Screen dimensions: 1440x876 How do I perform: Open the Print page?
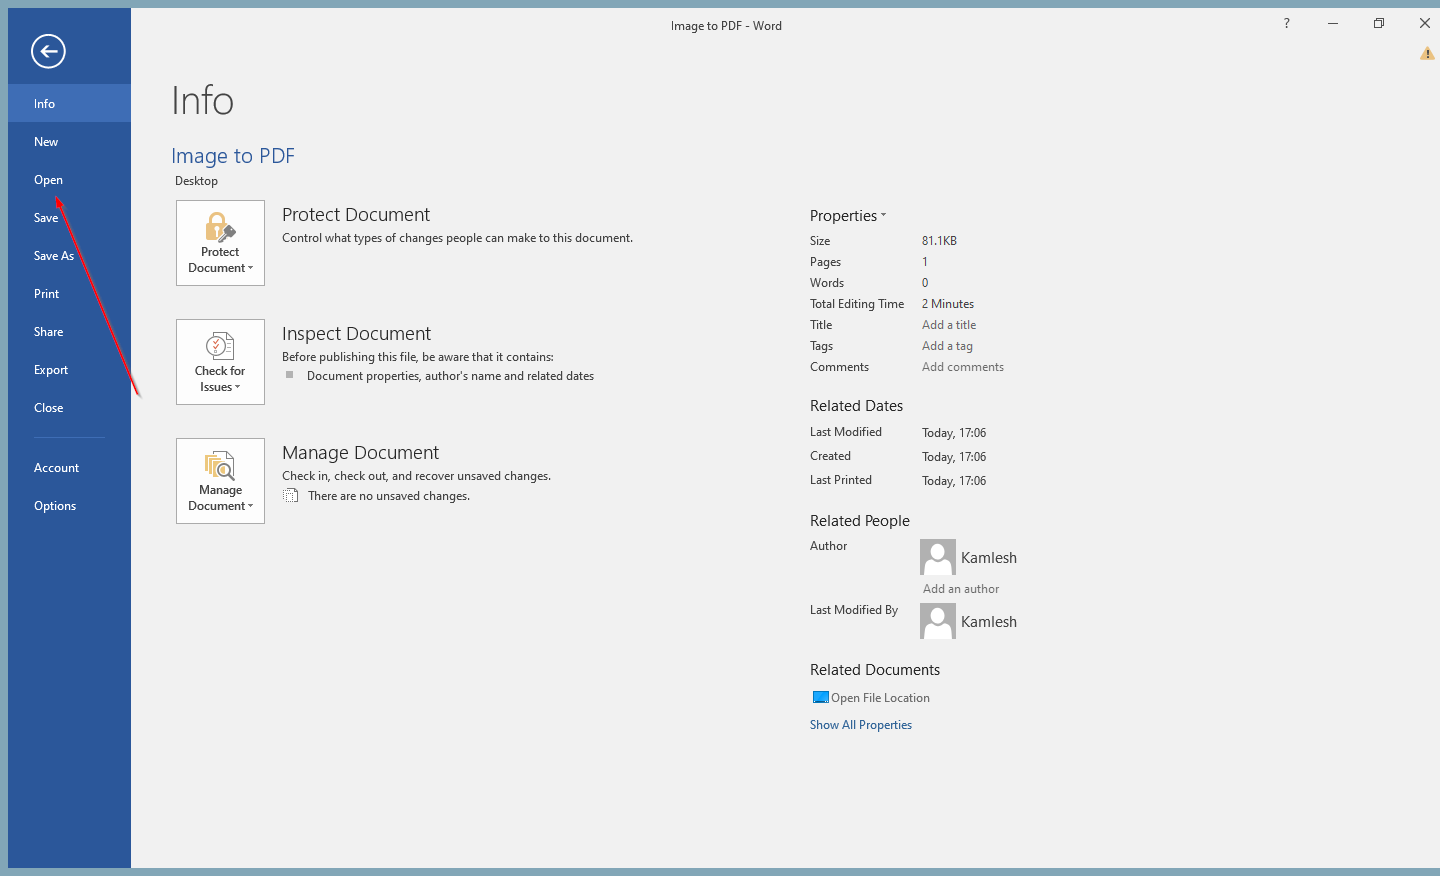pos(47,294)
